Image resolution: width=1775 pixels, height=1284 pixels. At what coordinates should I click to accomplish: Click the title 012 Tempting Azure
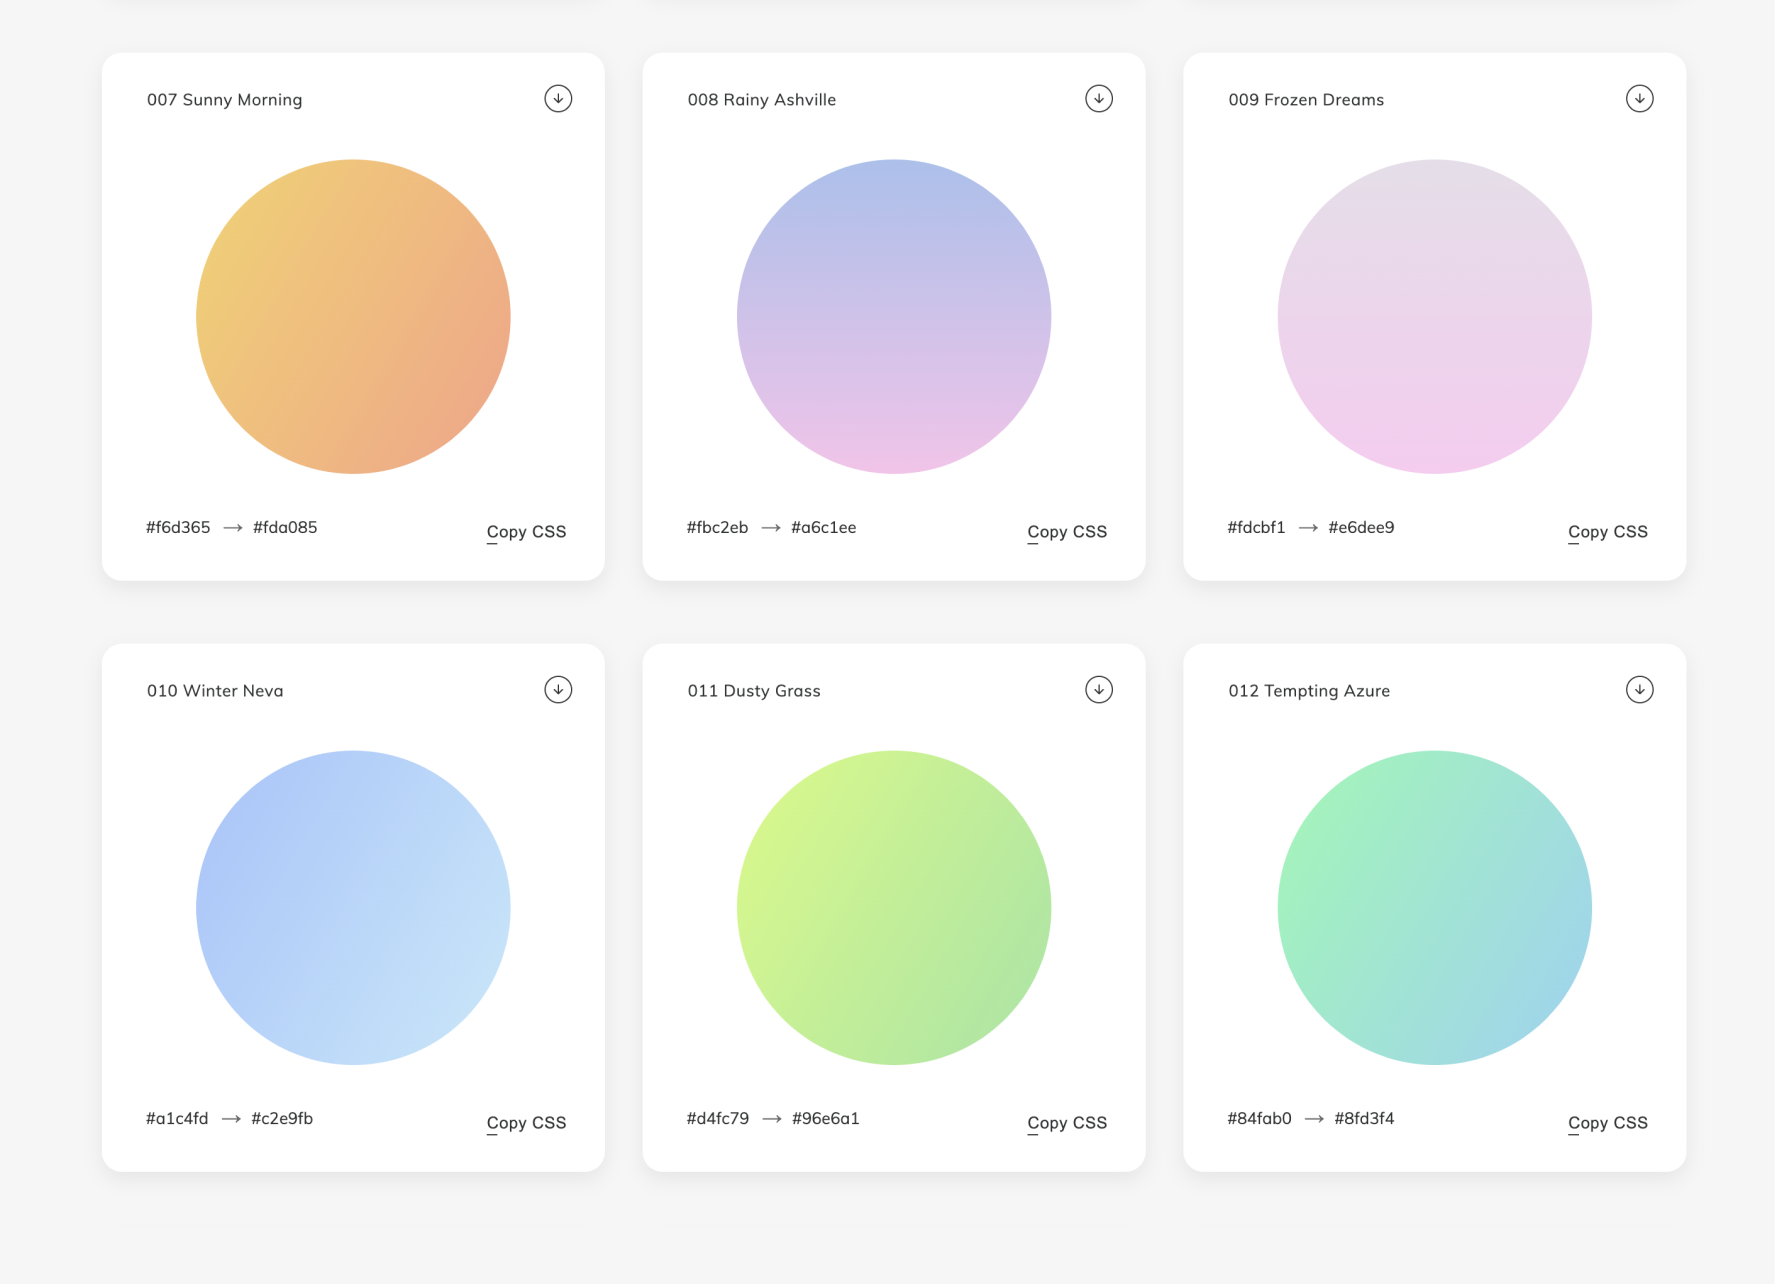pos(1309,691)
